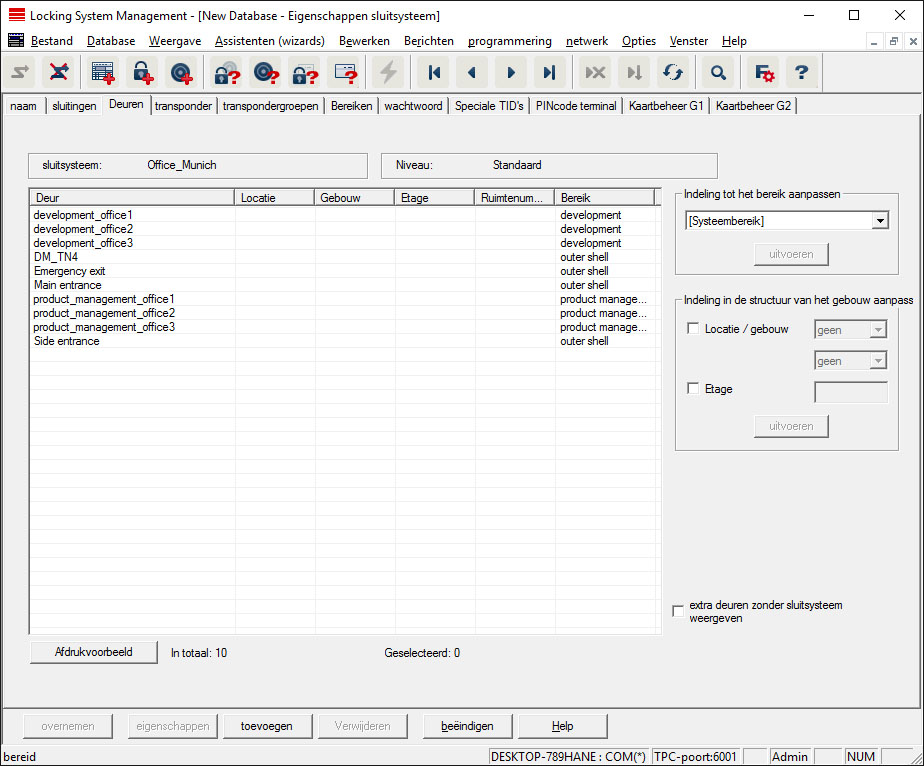The height and width of the screenshot is (766, 924).
Task: Switch to the transpondergroepen tab
Action: point(271,106)
